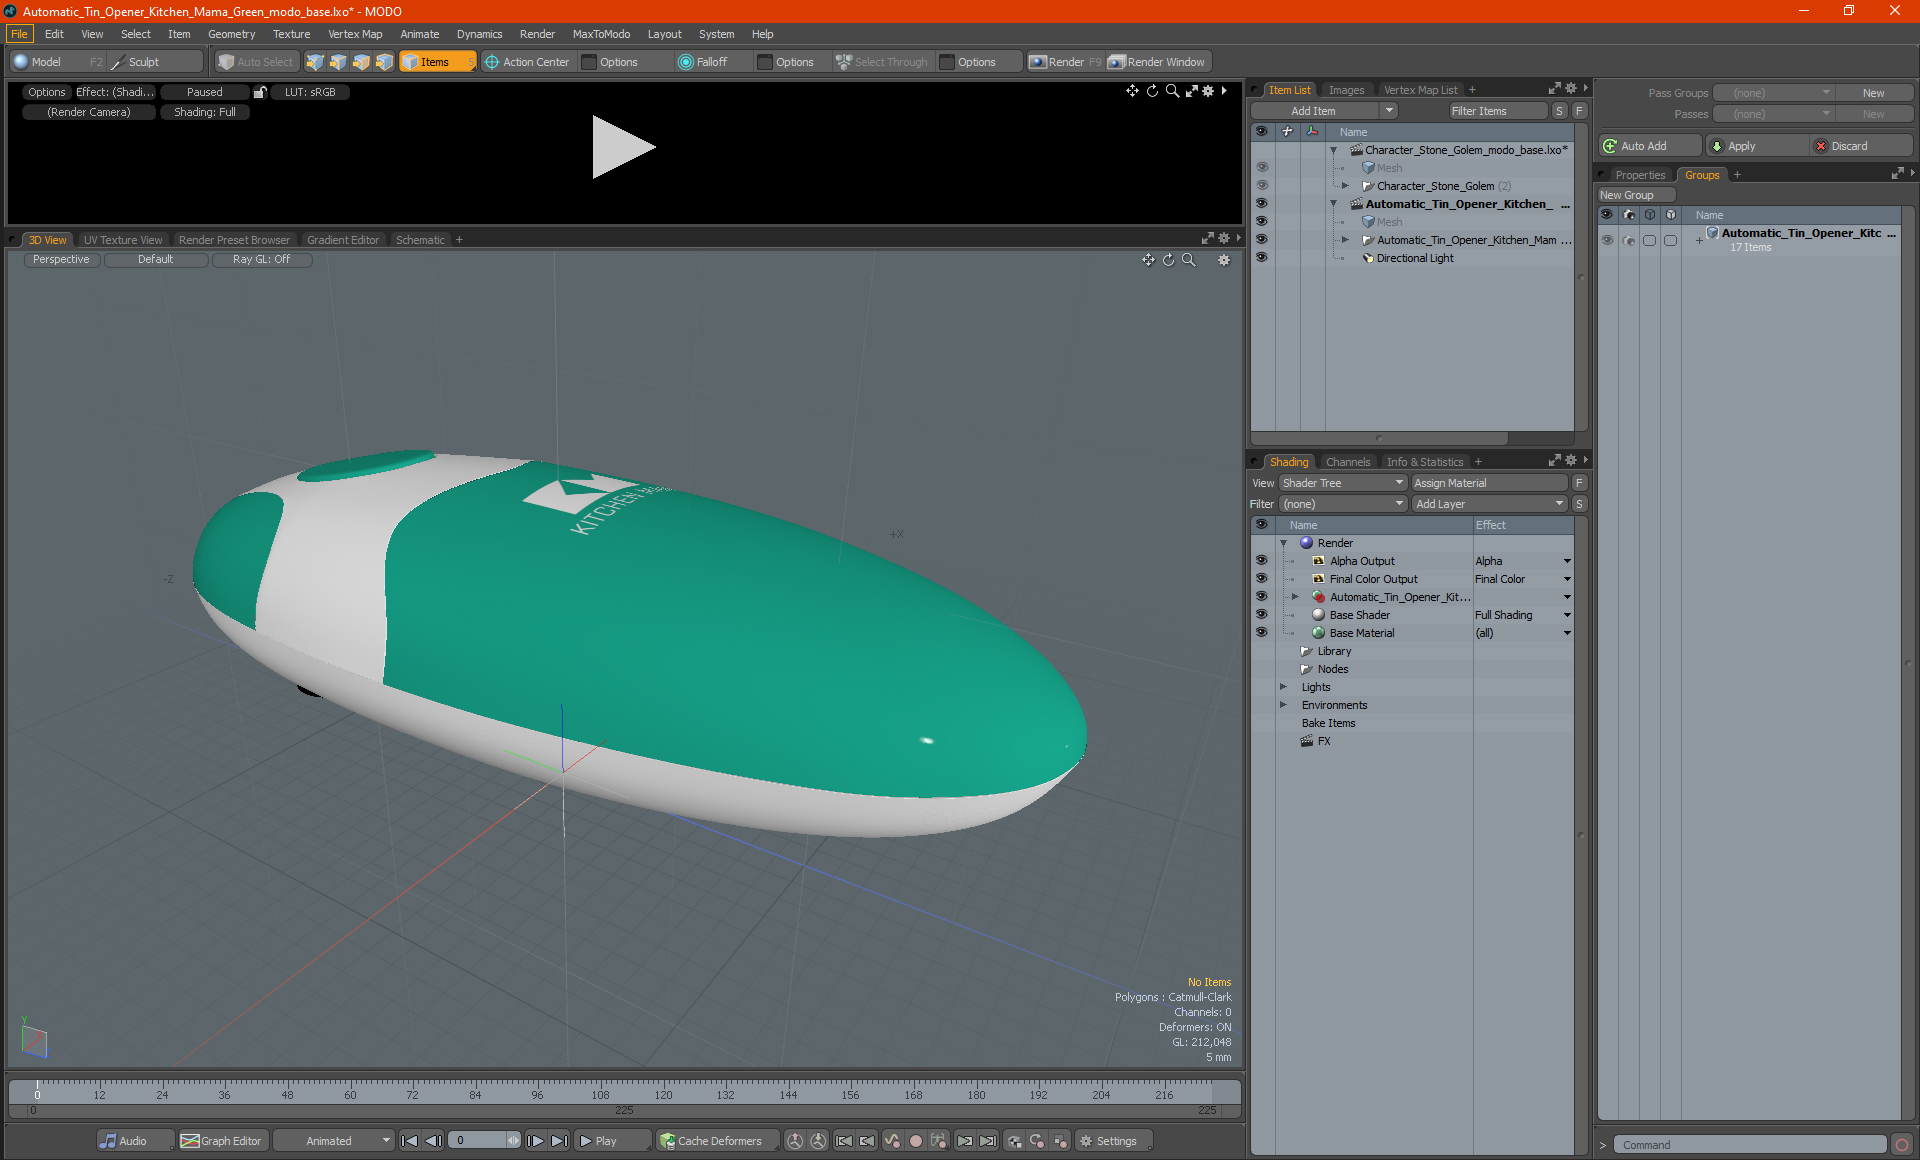
Task: Open 3D viewport settings gear
Action: coord(1224,260)
